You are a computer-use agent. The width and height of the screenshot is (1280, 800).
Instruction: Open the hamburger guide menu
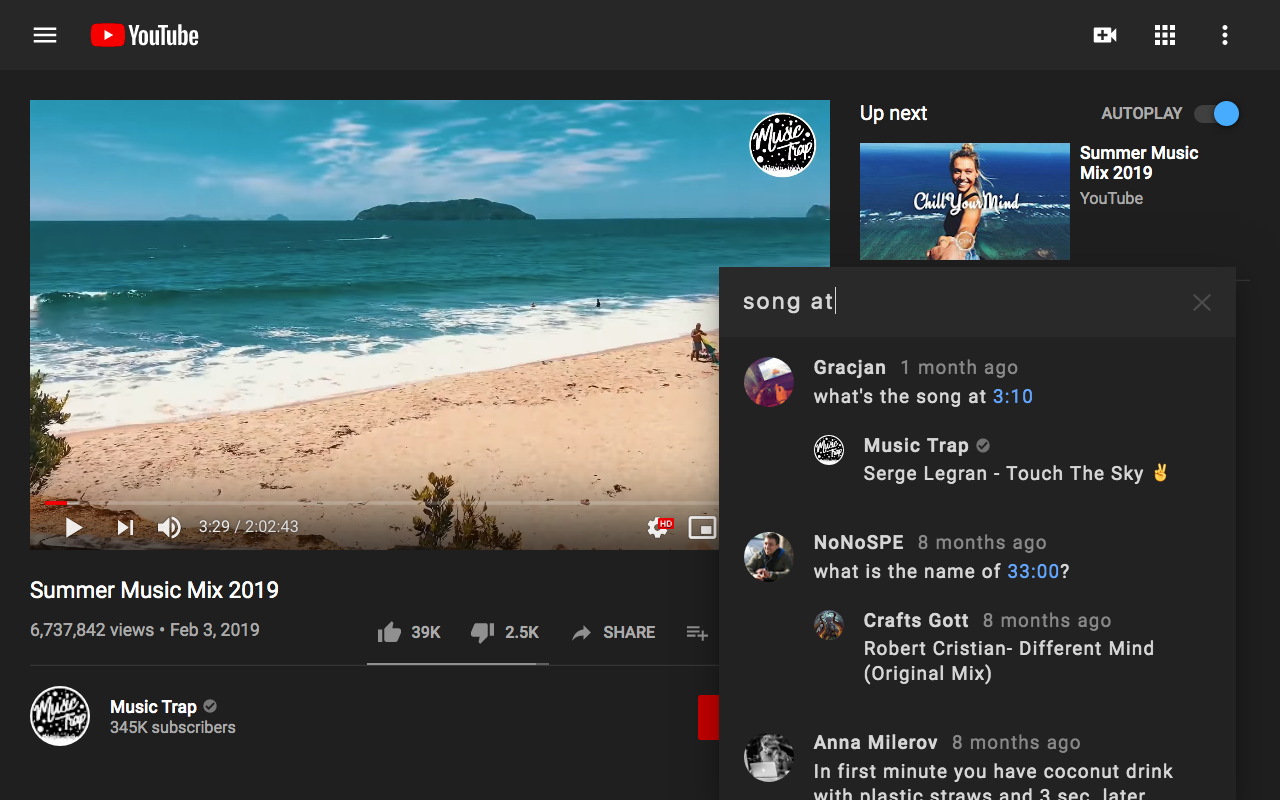click(45, 35)
